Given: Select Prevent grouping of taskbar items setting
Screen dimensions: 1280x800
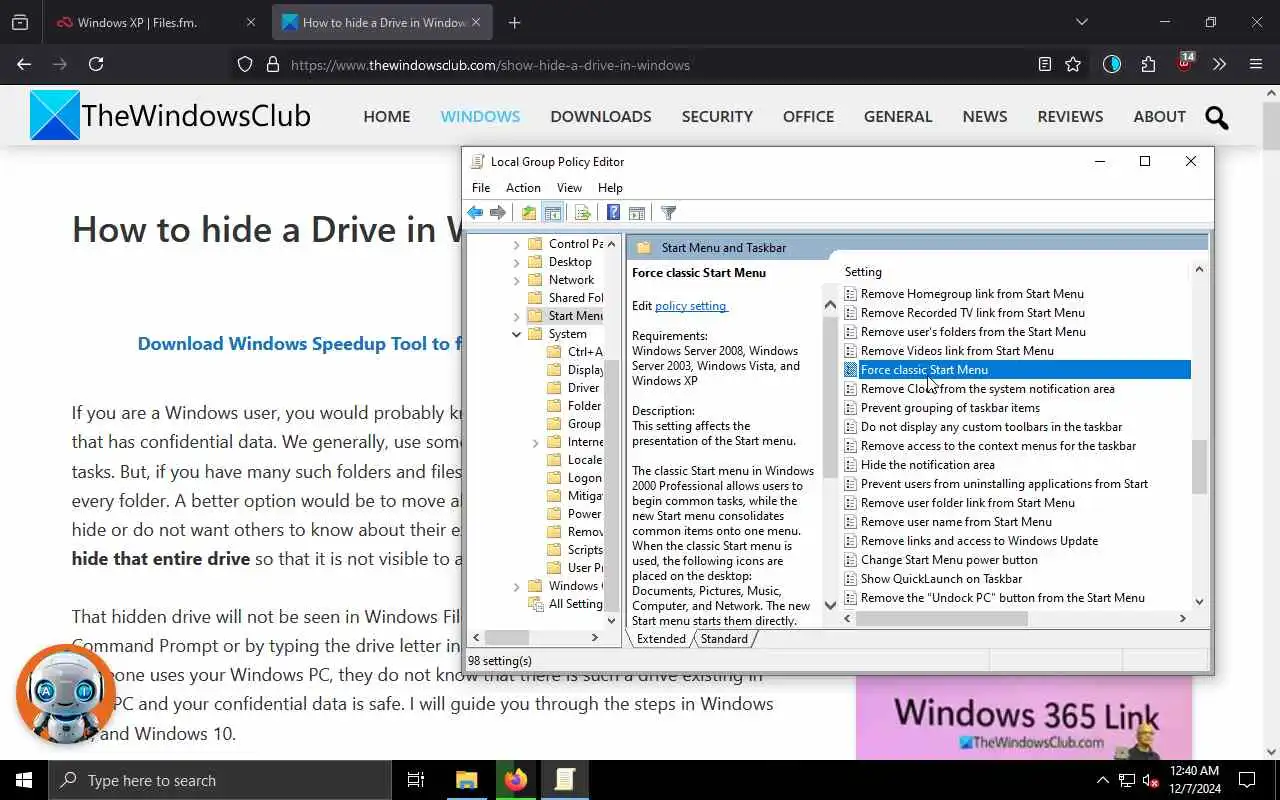Looking at the screenshot, I should (x=950, y=408).
